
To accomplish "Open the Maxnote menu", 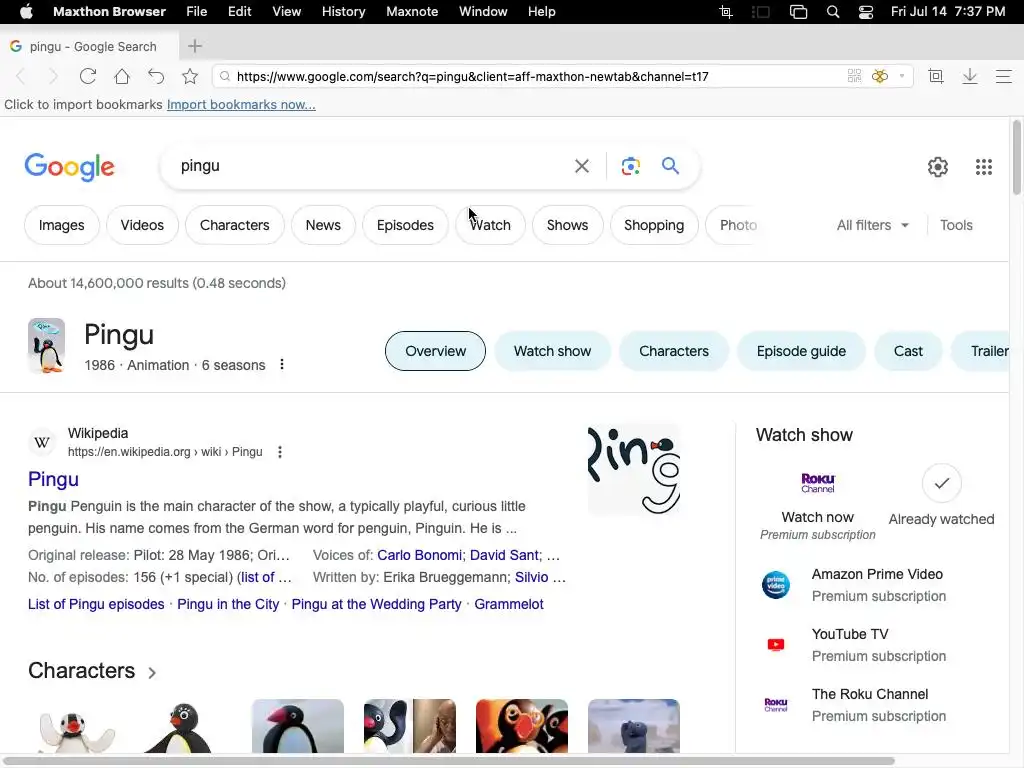I will 412,12.
